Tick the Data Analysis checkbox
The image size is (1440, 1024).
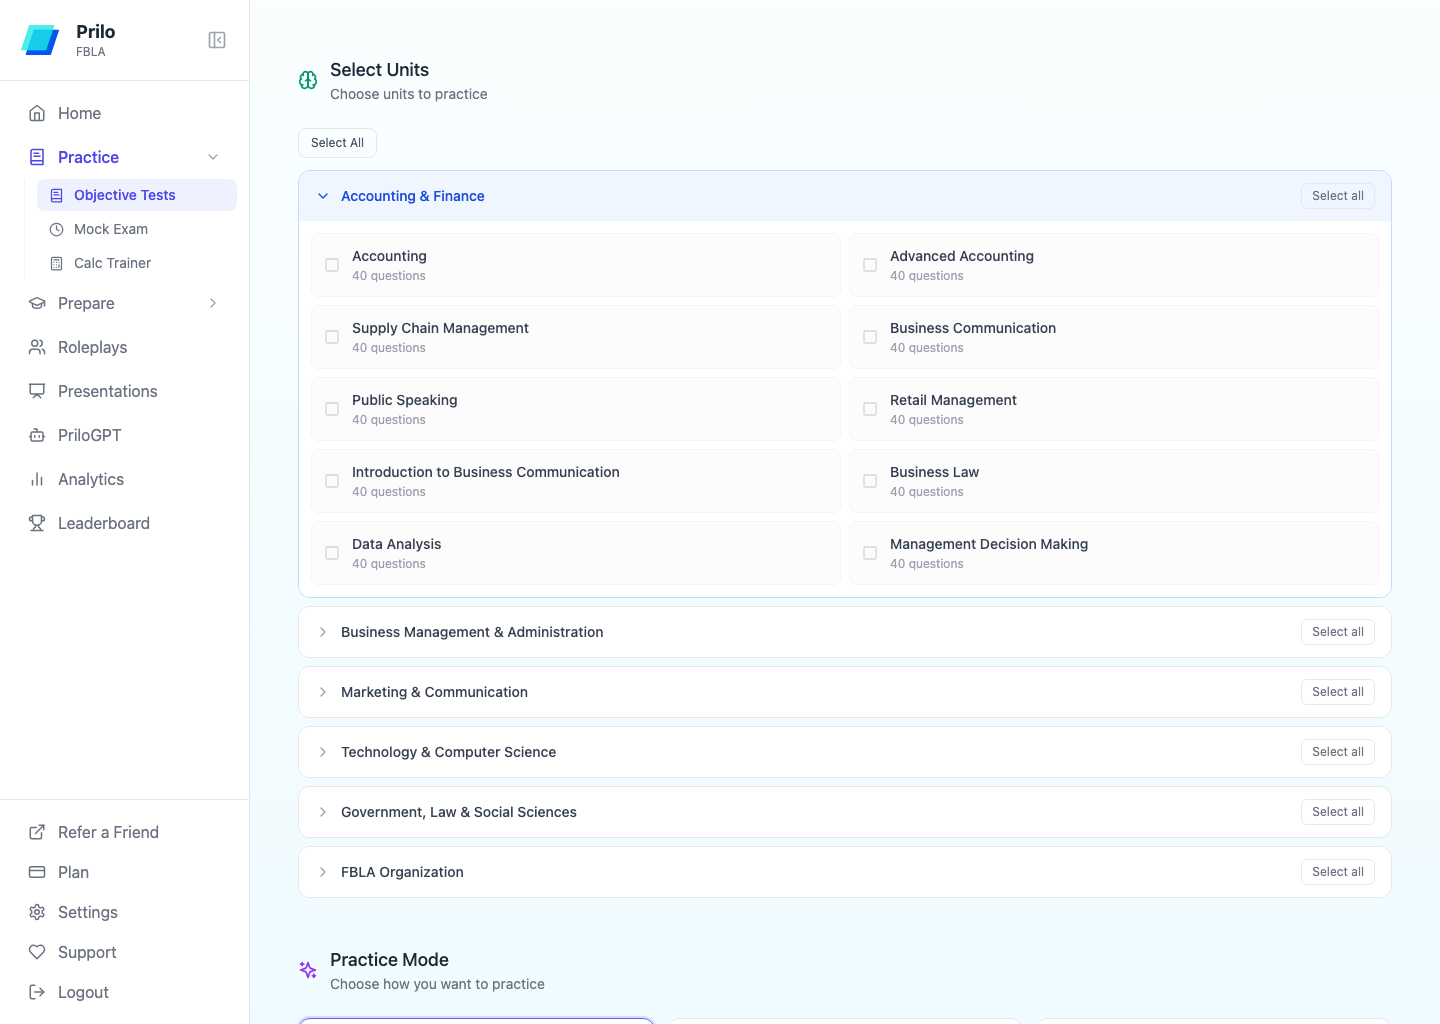[x=332, y=553]
